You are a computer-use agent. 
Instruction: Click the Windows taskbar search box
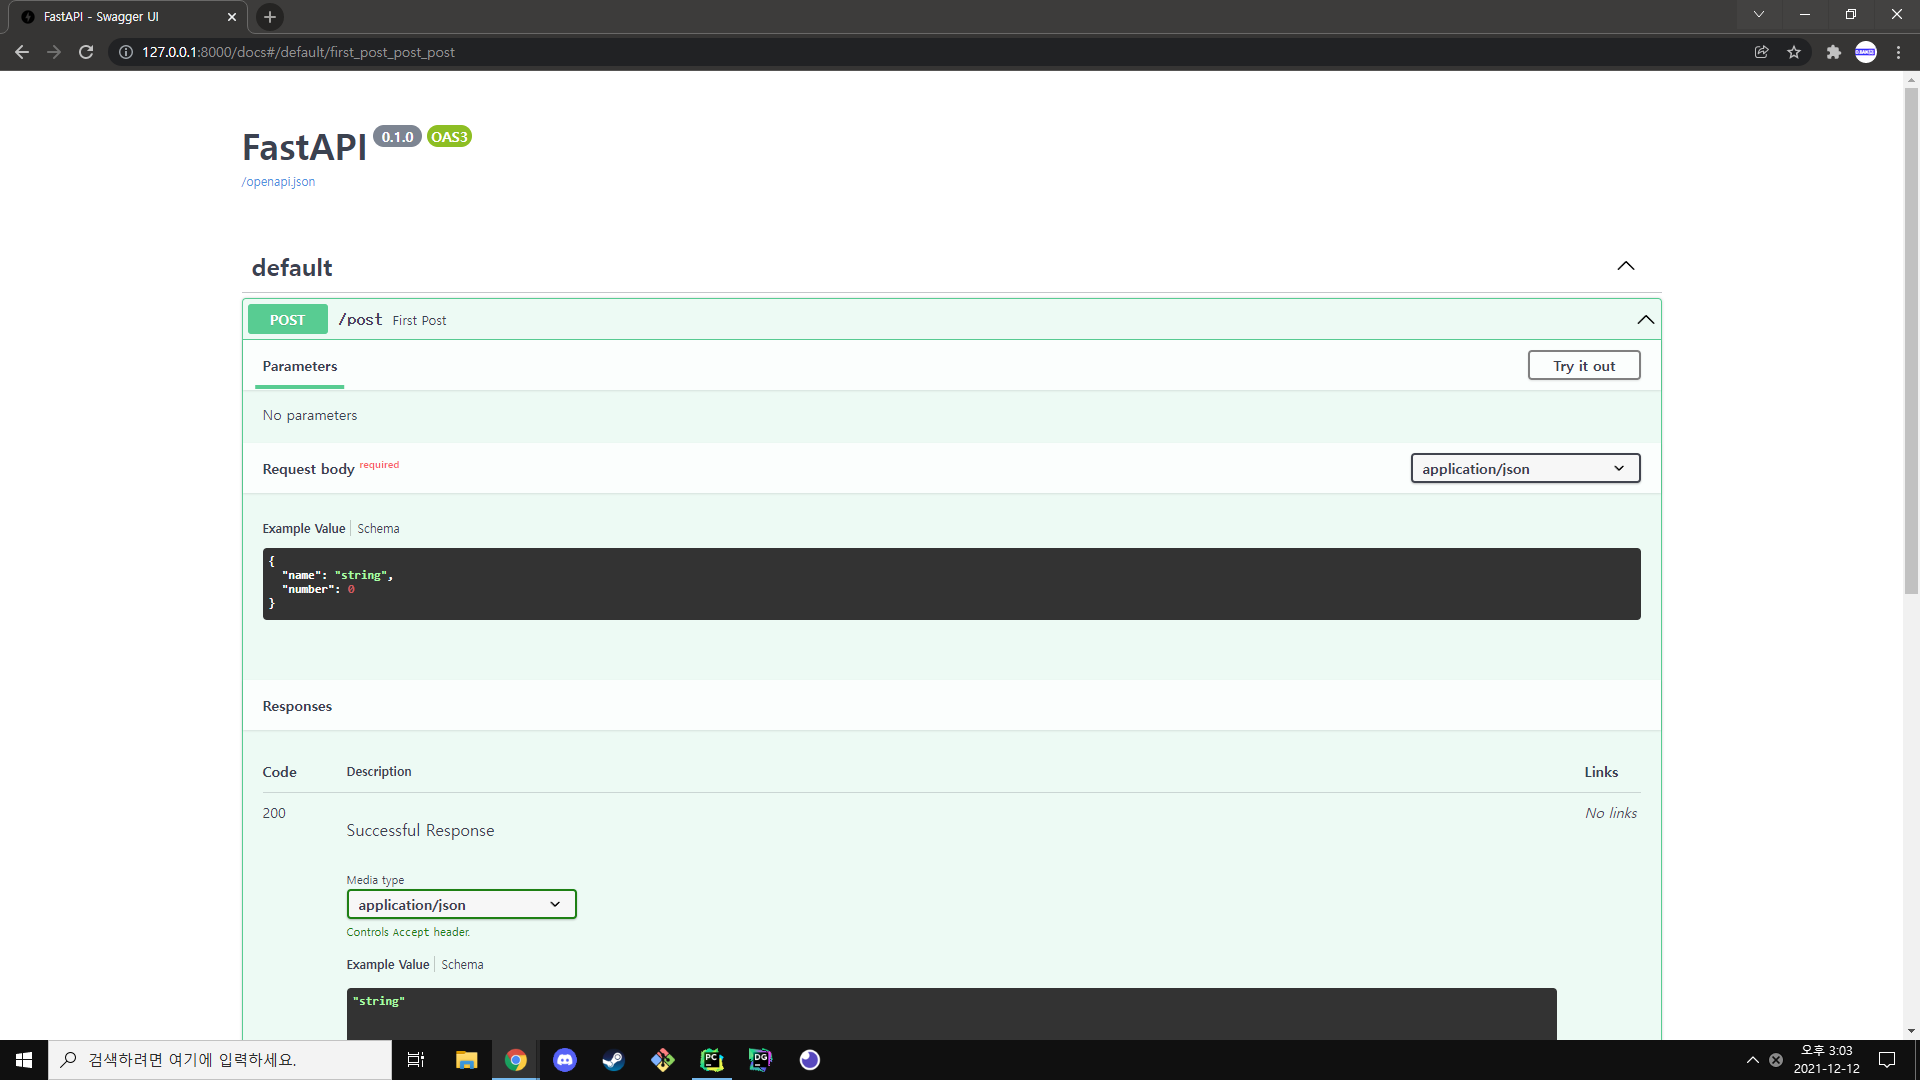[x=220, y=1060]
